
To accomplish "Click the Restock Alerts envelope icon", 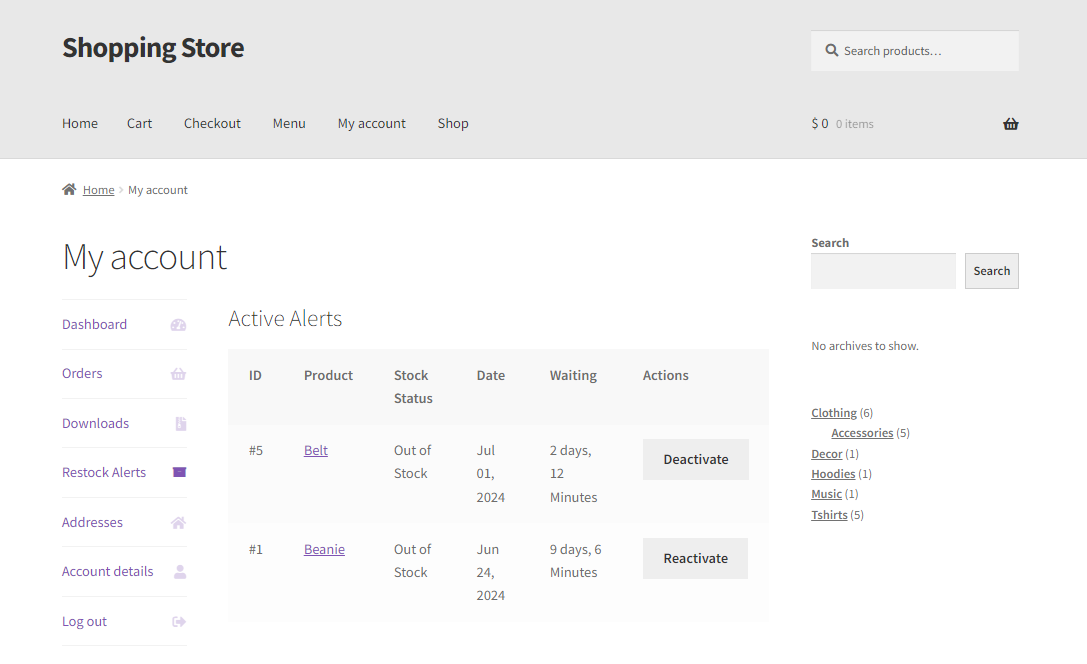I will pyautogui.click(x=179, y=472).
